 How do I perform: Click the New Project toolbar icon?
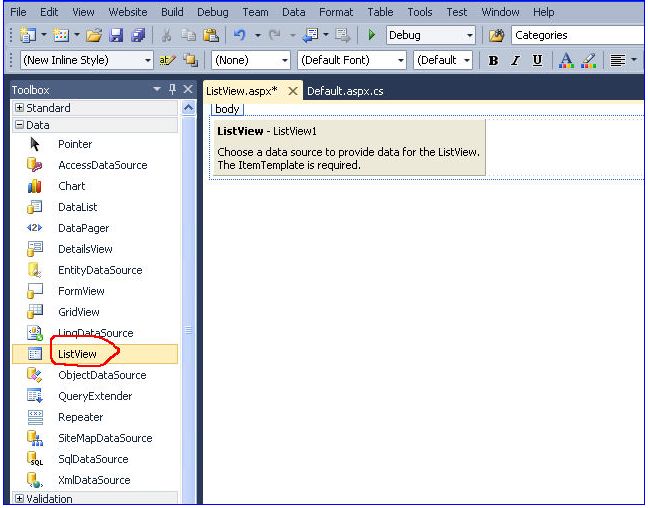(27, 36)
